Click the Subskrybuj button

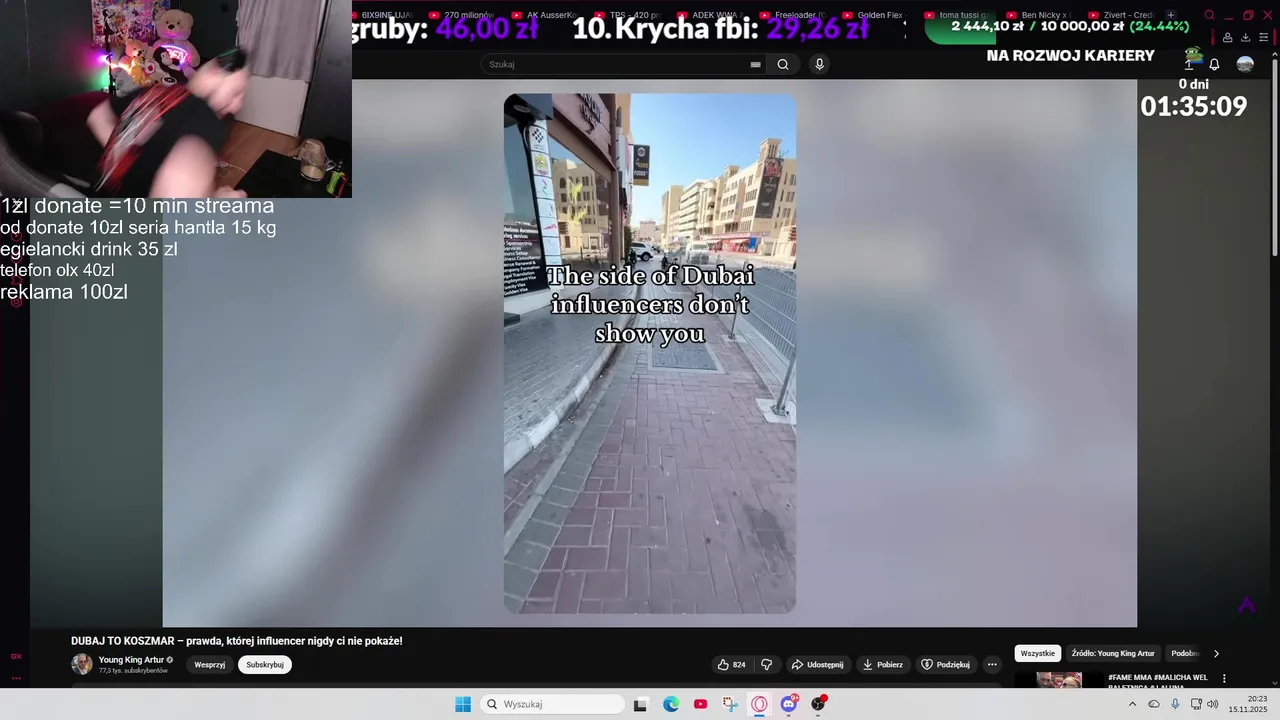[x=265, y=664]
